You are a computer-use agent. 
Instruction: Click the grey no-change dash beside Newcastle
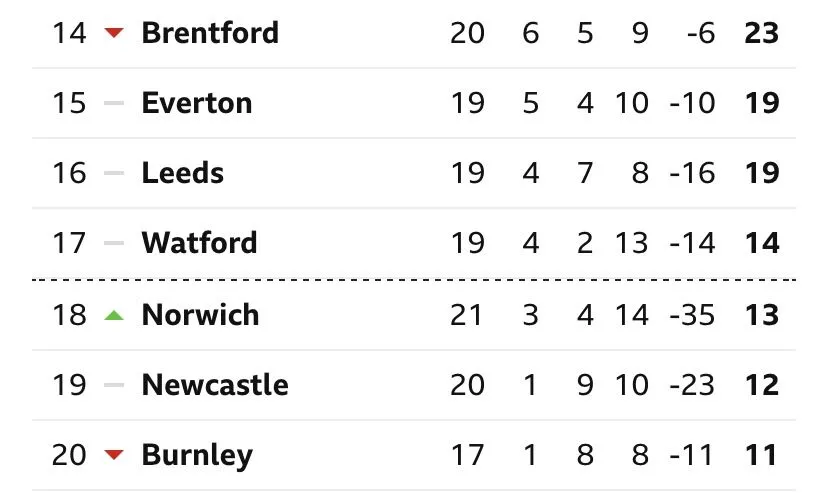[114, 385]
